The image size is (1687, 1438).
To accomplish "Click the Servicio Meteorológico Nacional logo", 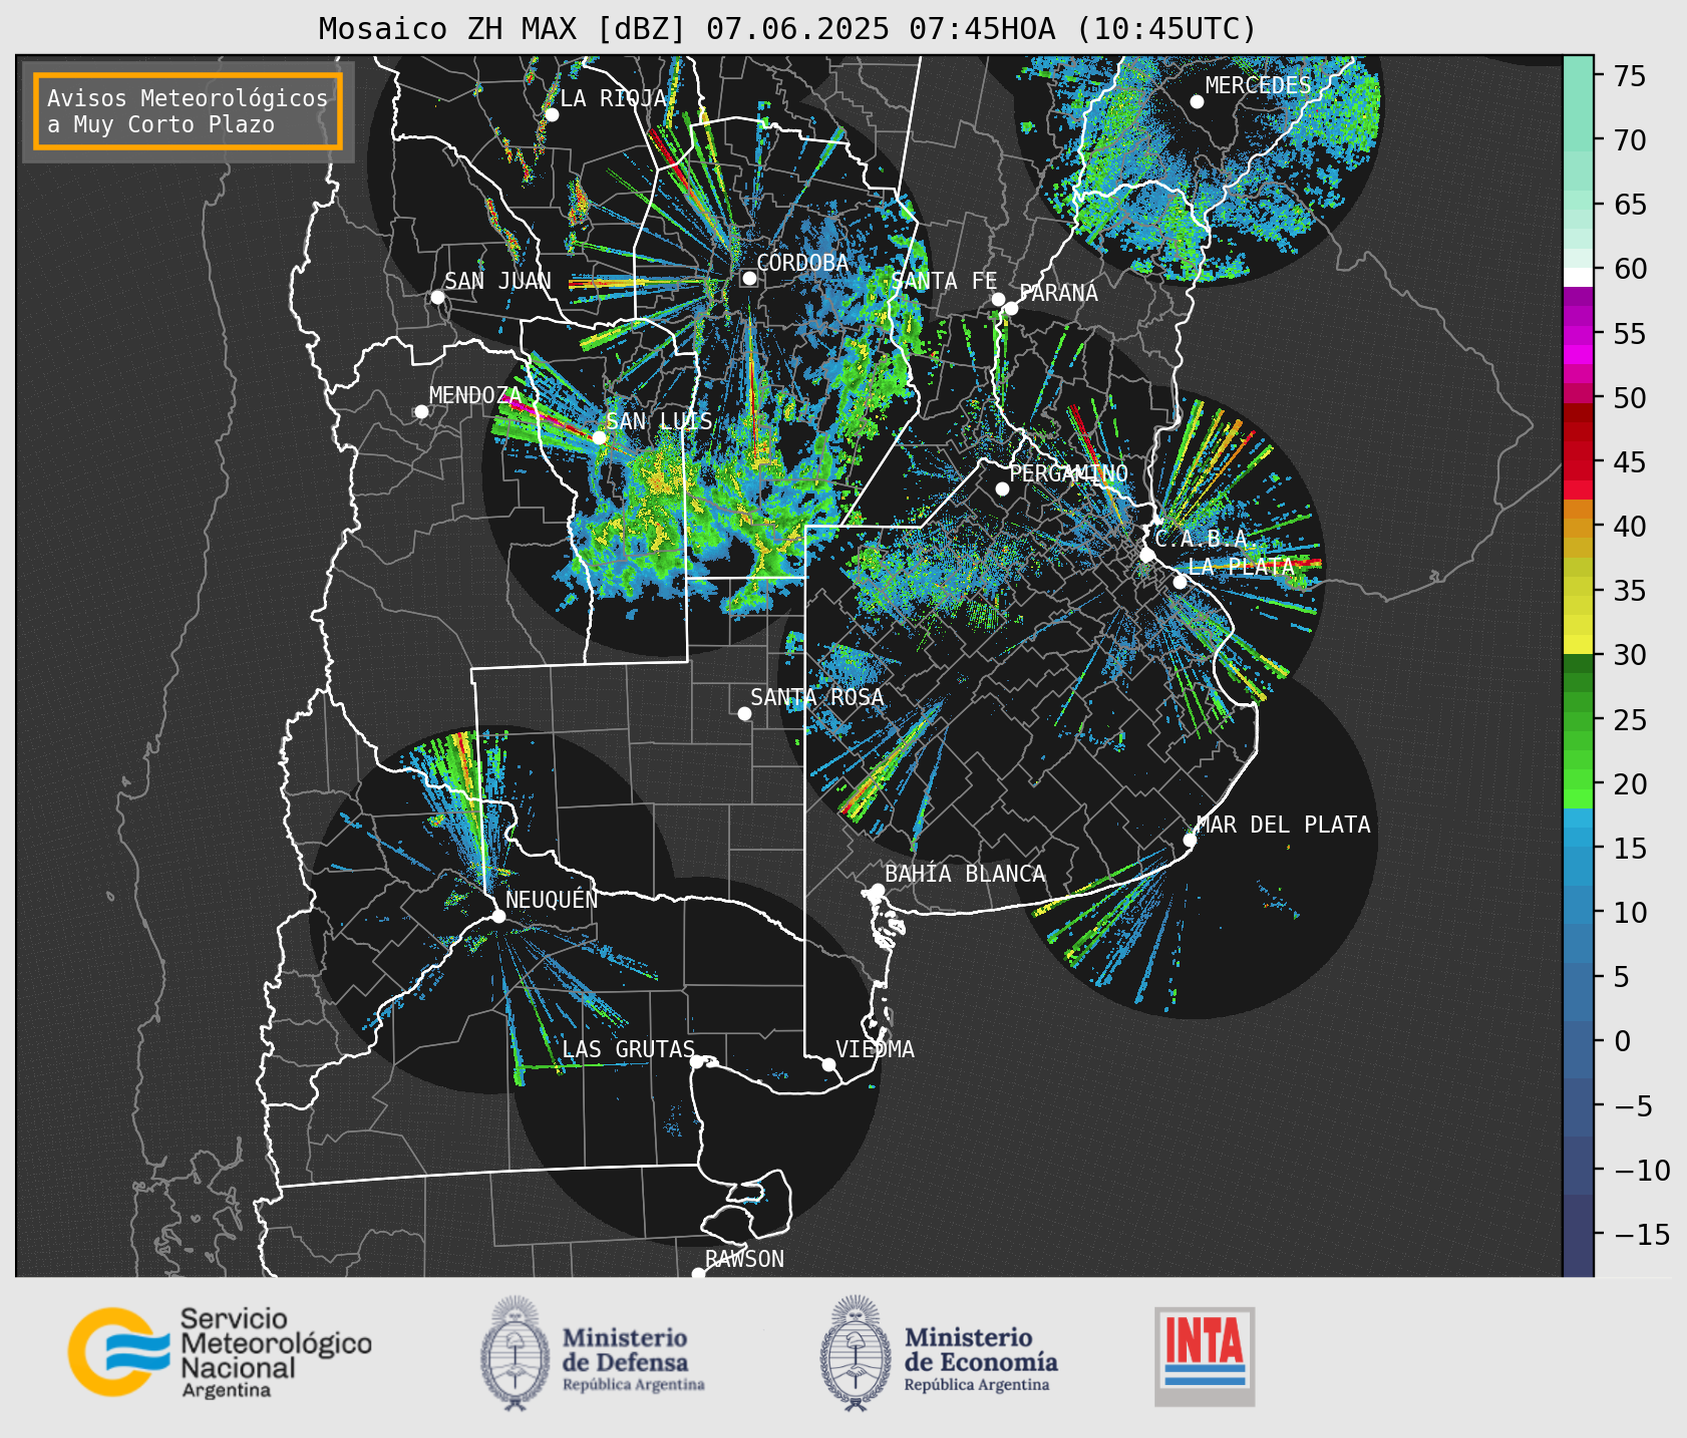I will (x=219, y=1352).
